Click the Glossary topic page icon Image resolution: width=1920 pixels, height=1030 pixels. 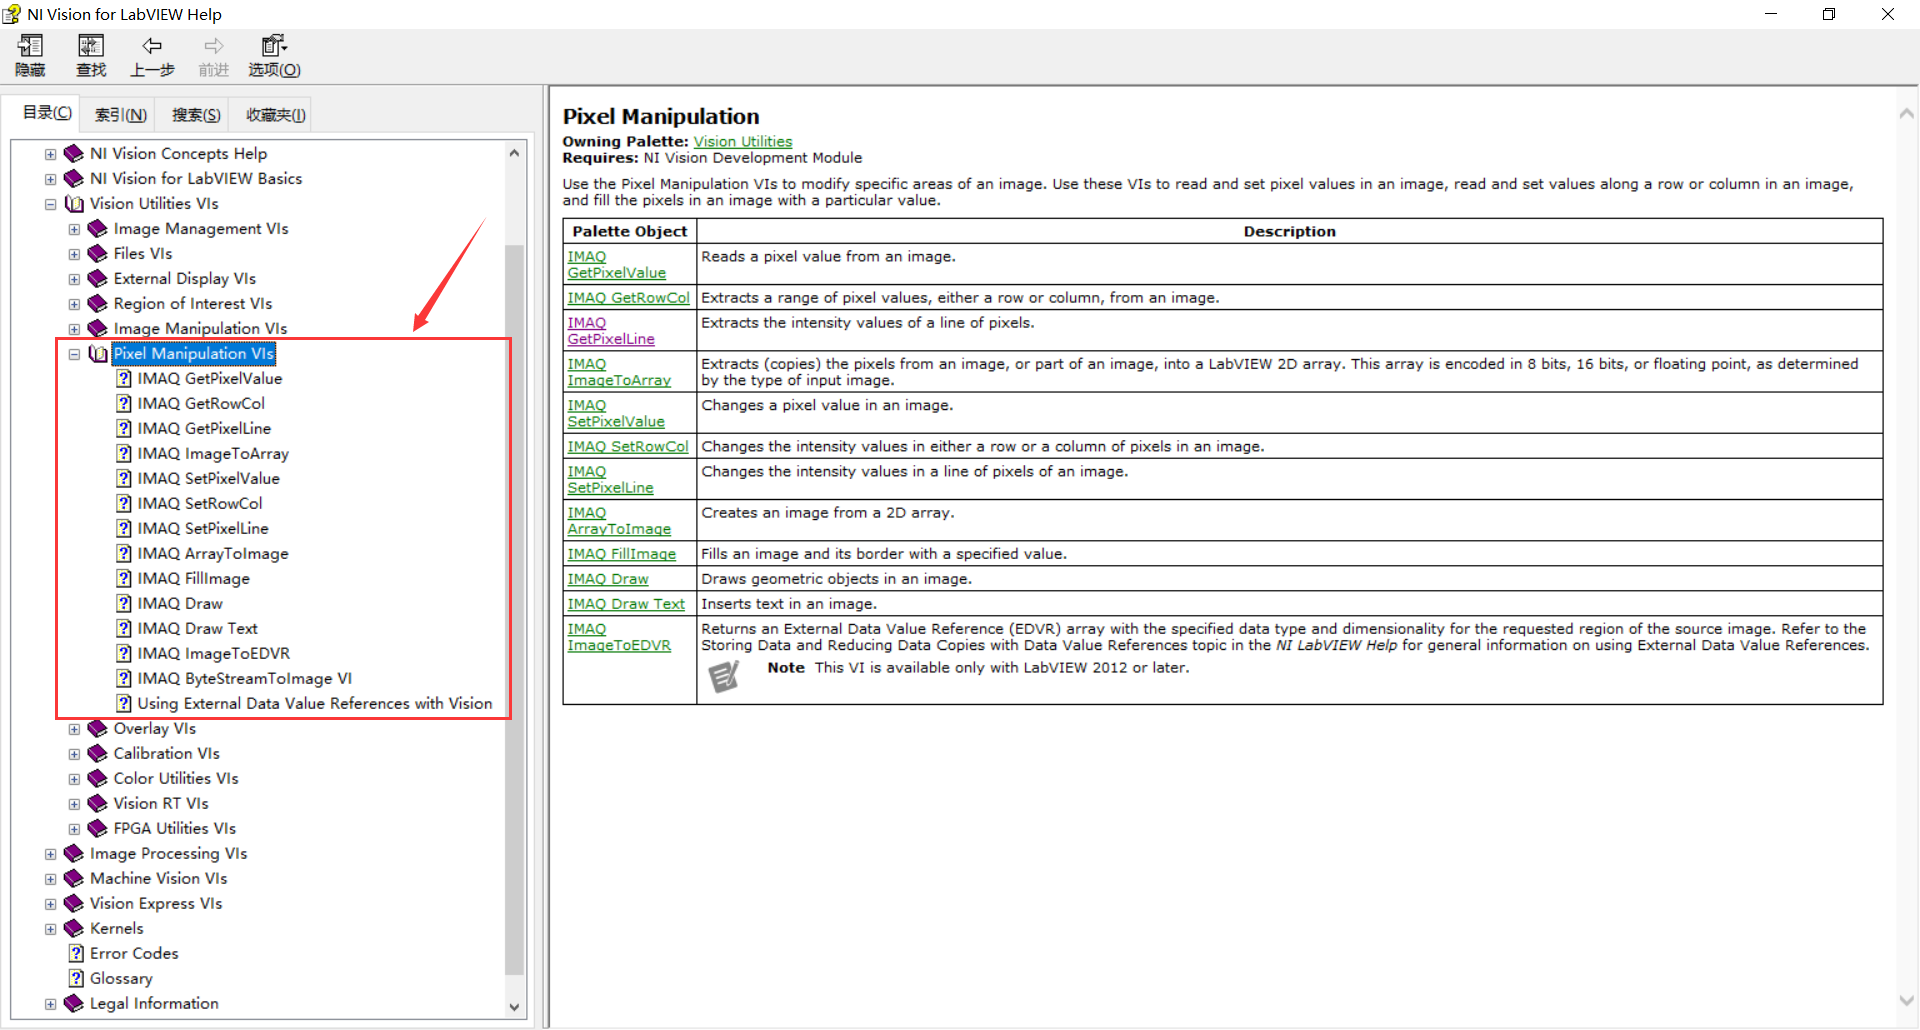(x=76, y=978)
